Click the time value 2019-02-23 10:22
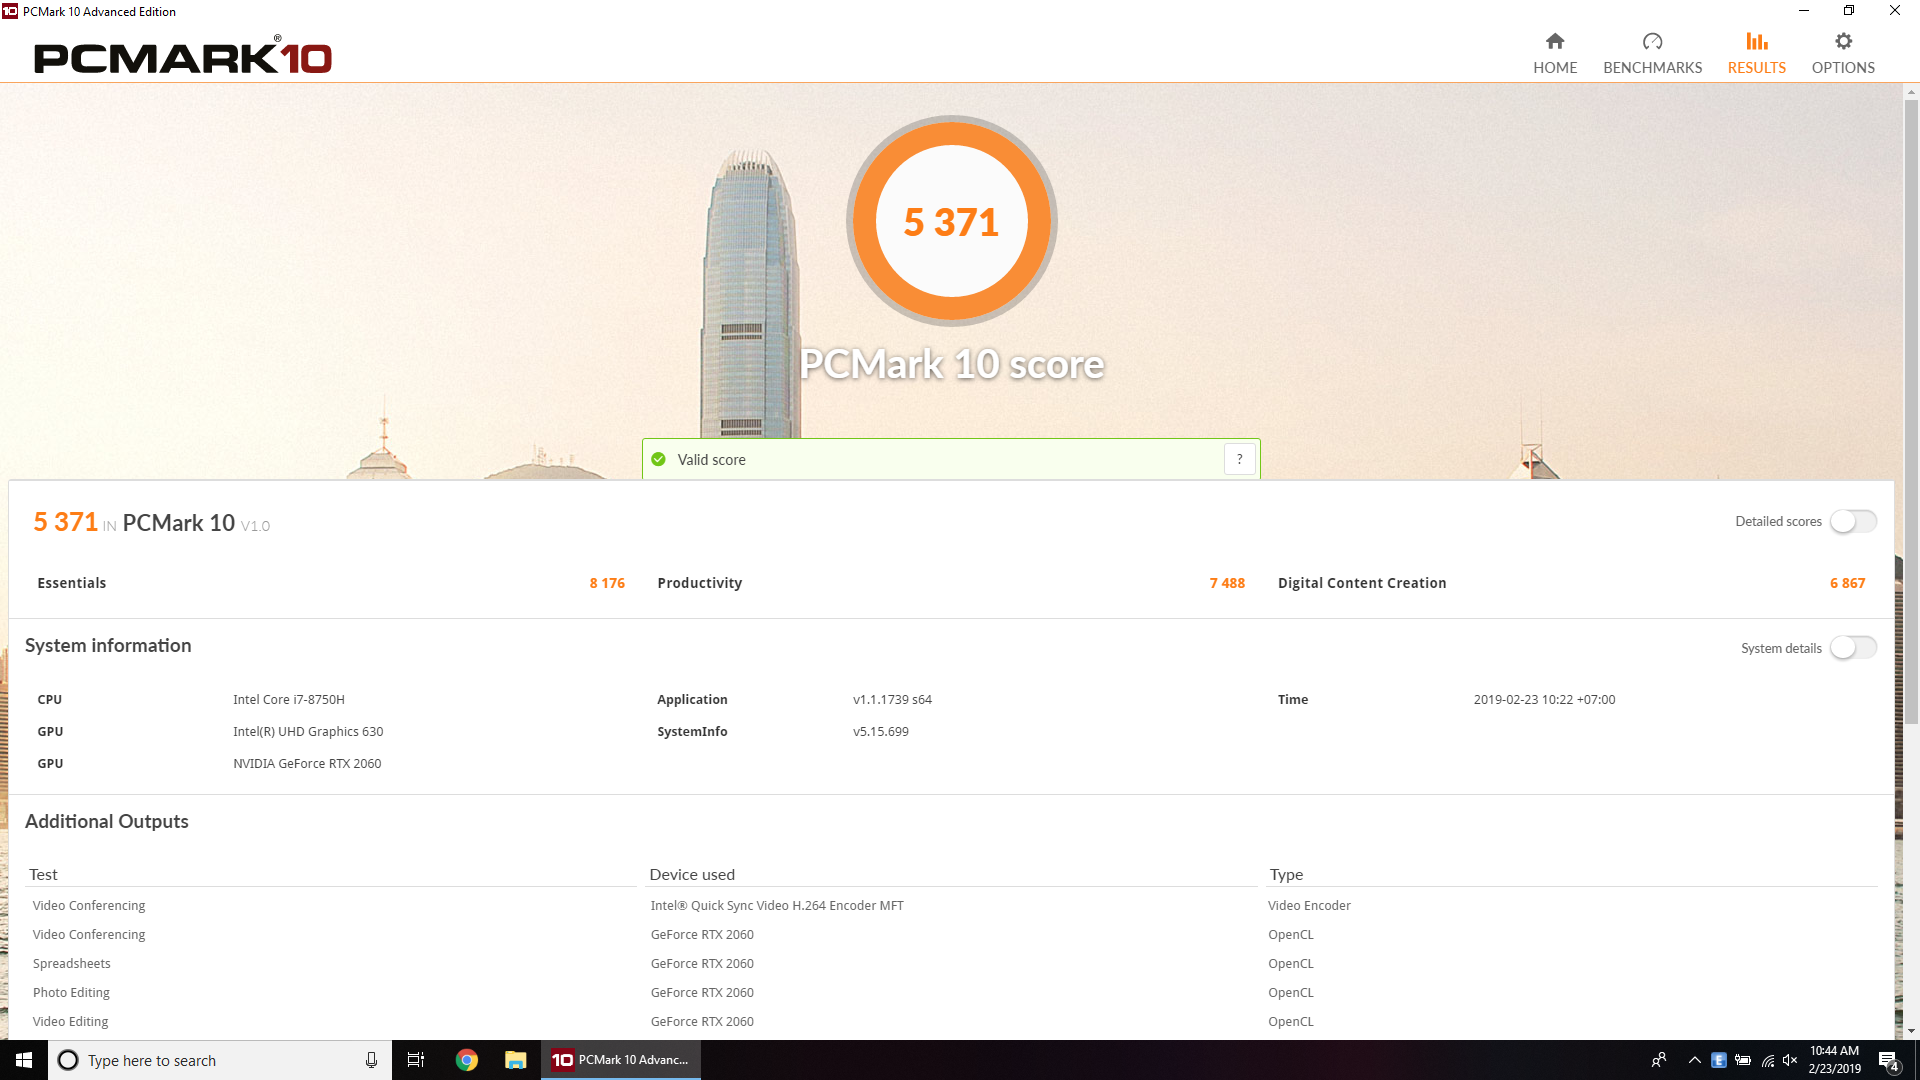This screenshot has height=1080, width=1920. point(1544,700)
